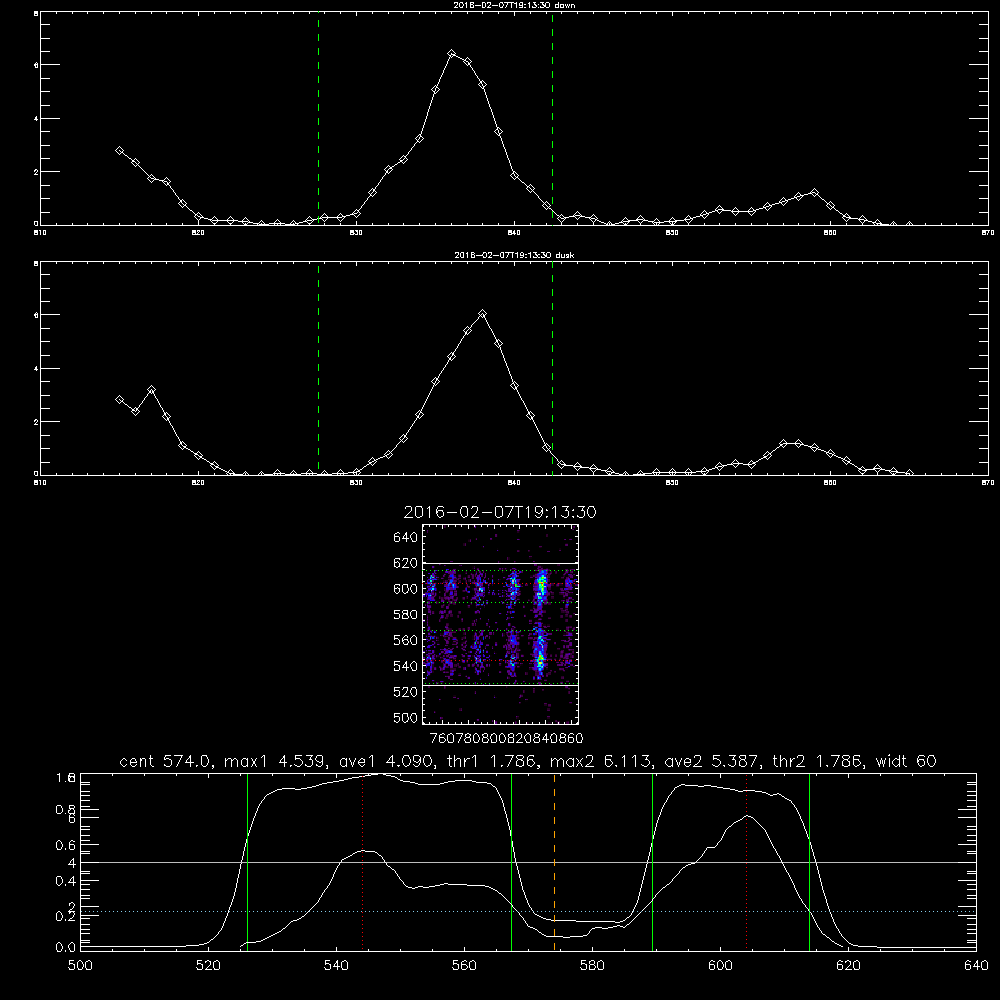This screenshot has width=1000, height=1000.
Task: Click the solid green line near 567
Action: [511, 862]
